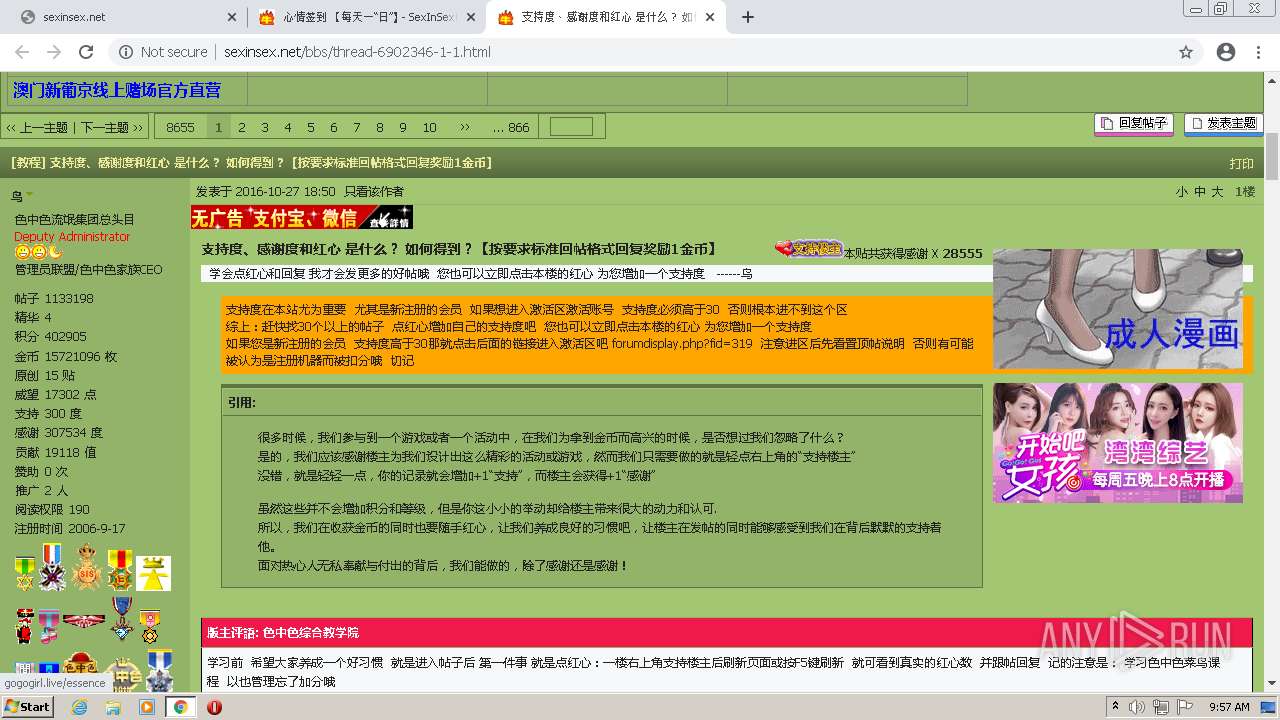
Task: Click system clock 9:57 AM
Action: (1229, 707)
